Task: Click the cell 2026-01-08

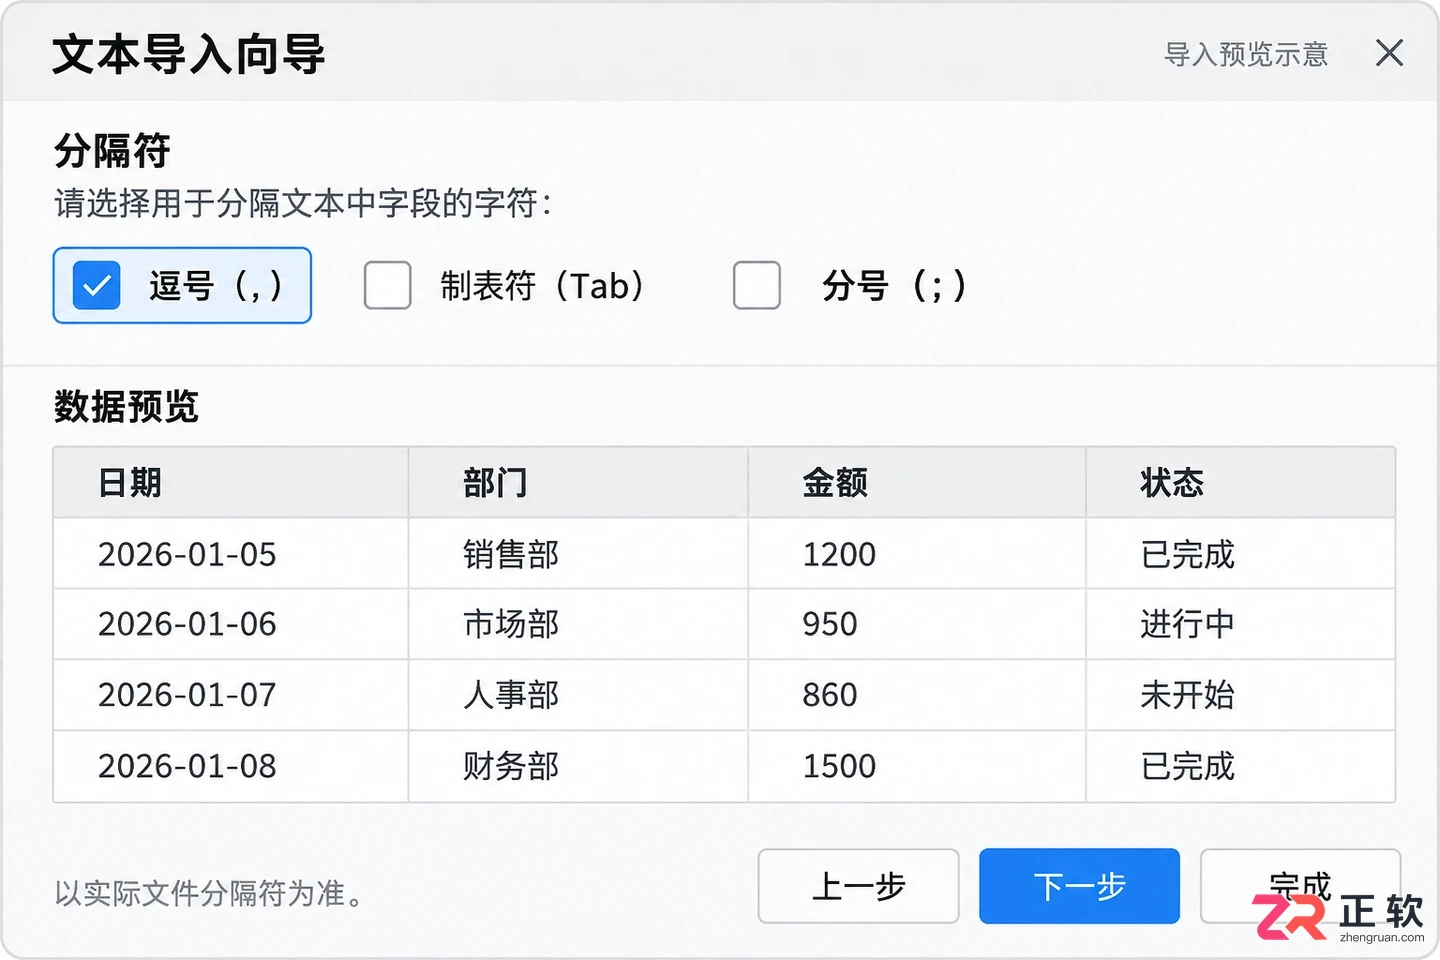Action: [x=231, y=766]
